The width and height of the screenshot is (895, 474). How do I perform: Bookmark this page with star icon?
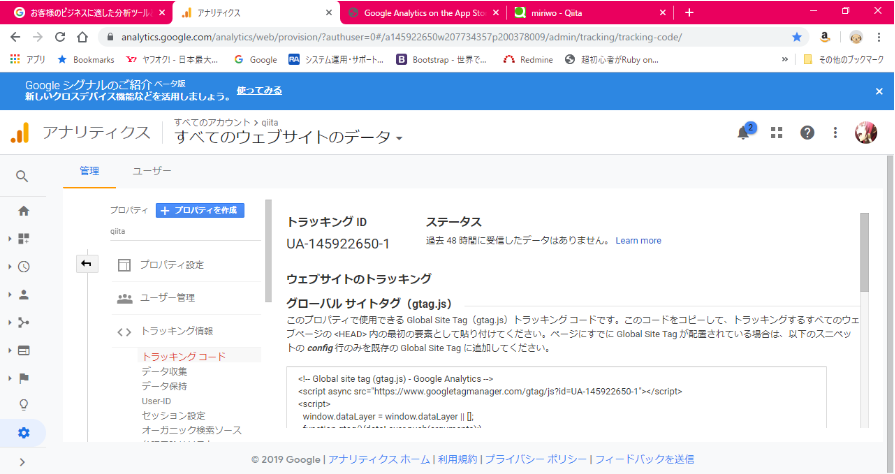coord(797,37)
